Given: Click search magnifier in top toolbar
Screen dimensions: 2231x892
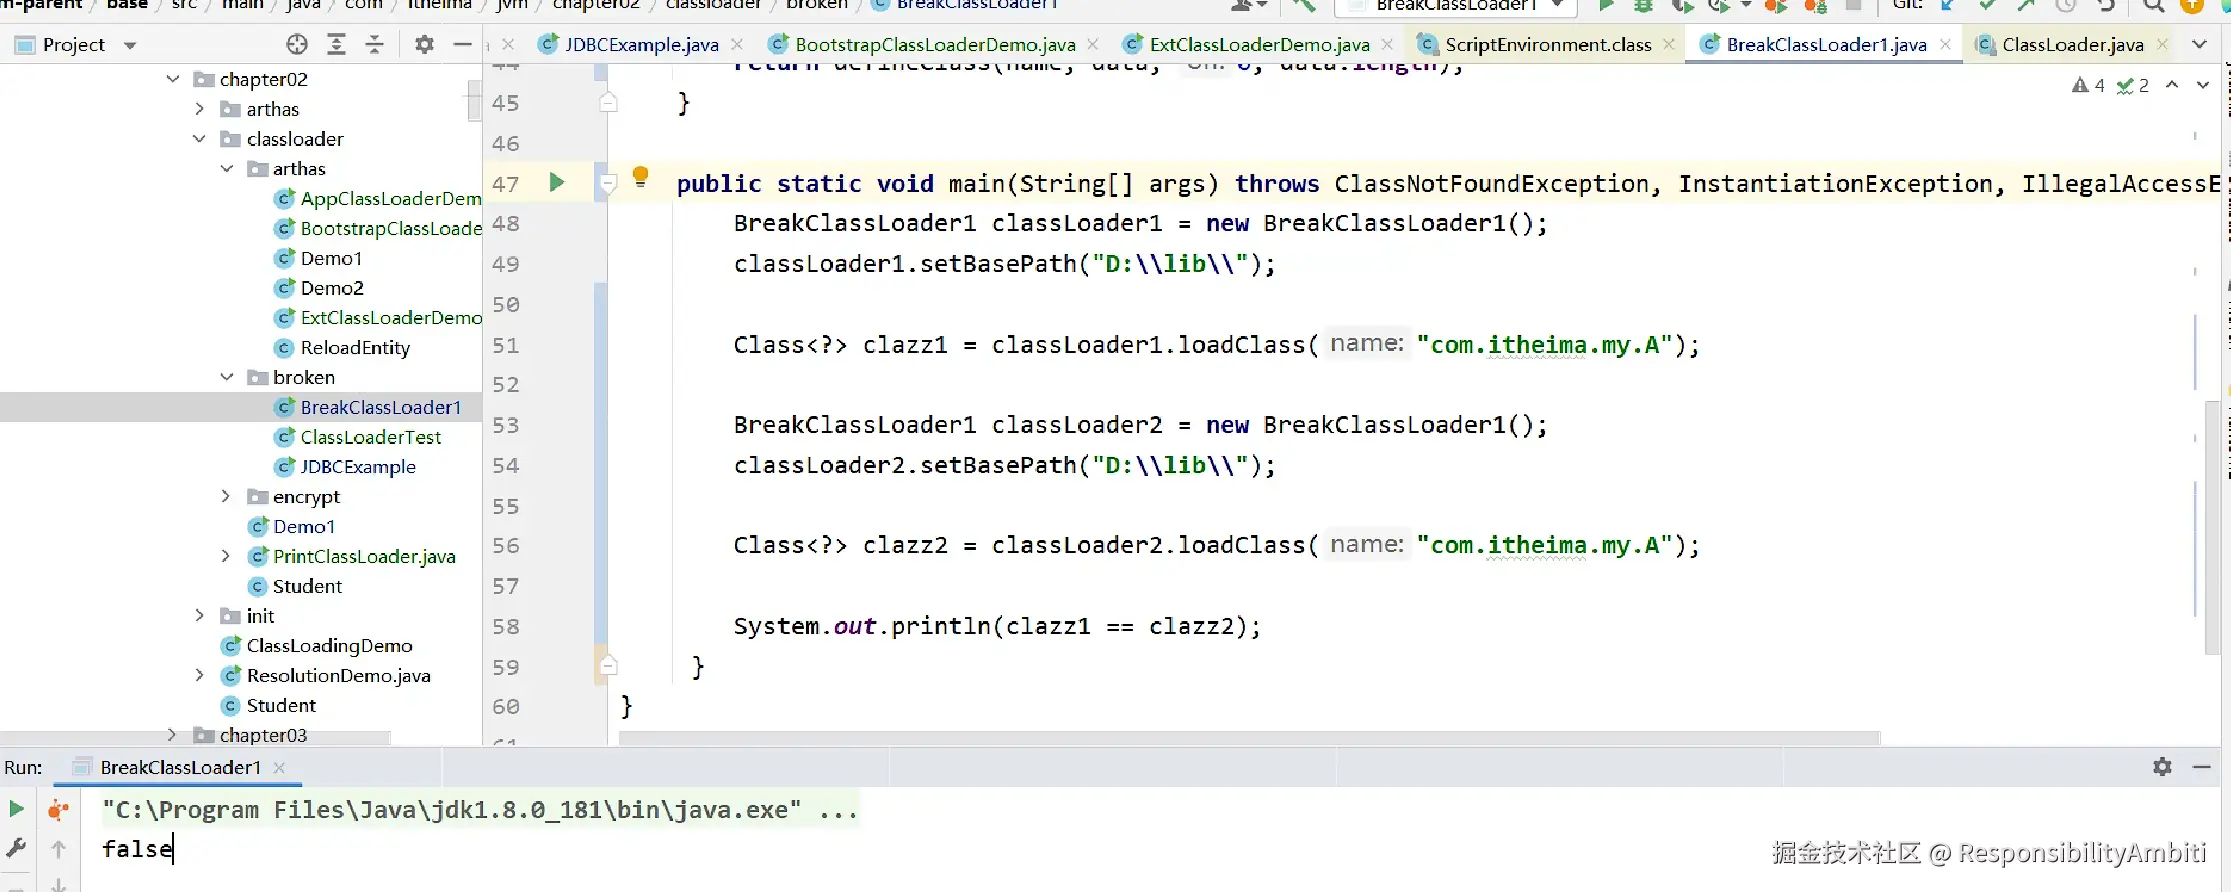Looking at the screenshot, I should [x=2154, y=5].
